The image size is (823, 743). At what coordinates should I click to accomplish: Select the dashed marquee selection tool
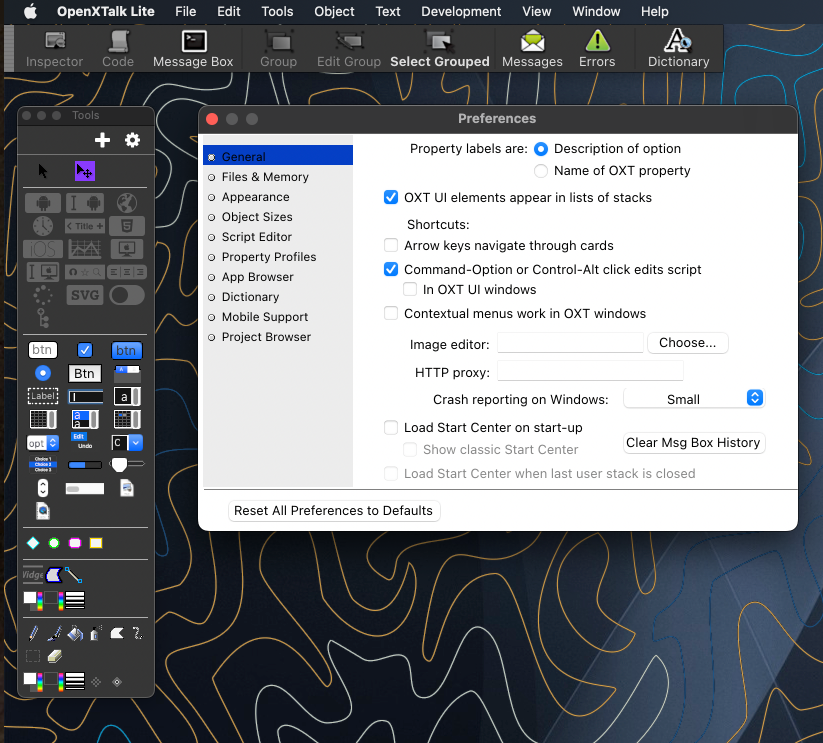click(33, 656)
